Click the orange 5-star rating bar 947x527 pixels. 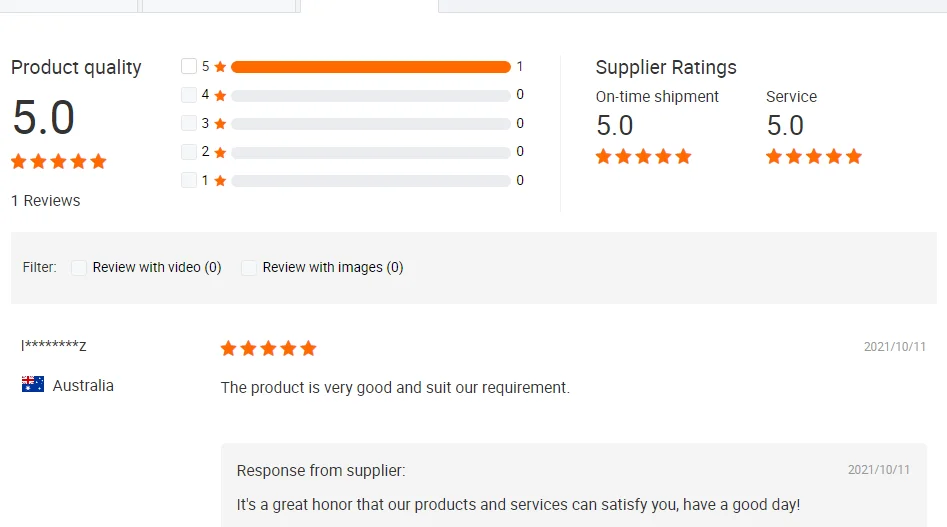pos(370,67)
